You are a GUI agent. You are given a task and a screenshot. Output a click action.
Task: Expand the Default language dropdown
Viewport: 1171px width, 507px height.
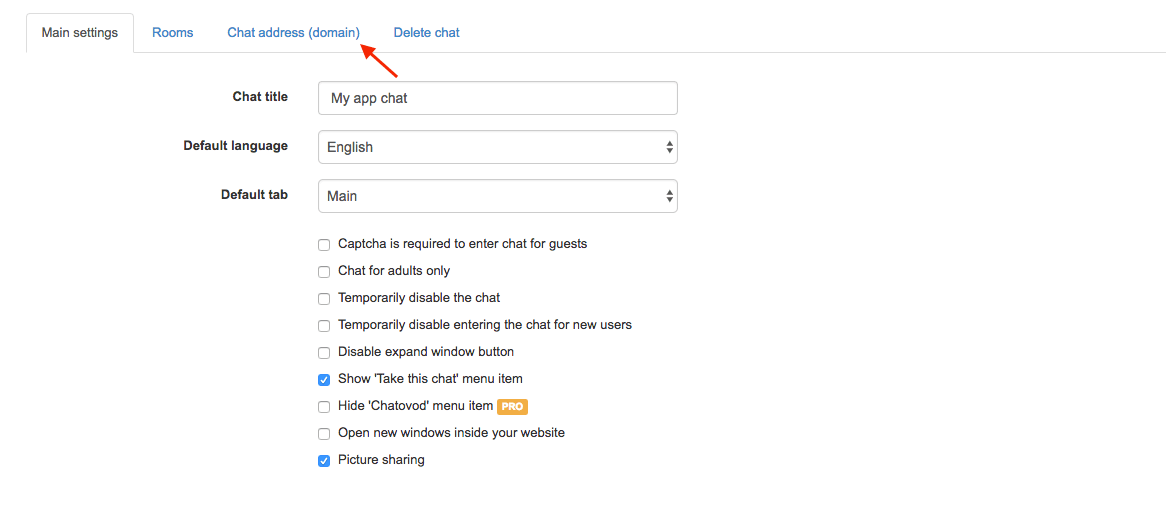click(x=497, y=147)
